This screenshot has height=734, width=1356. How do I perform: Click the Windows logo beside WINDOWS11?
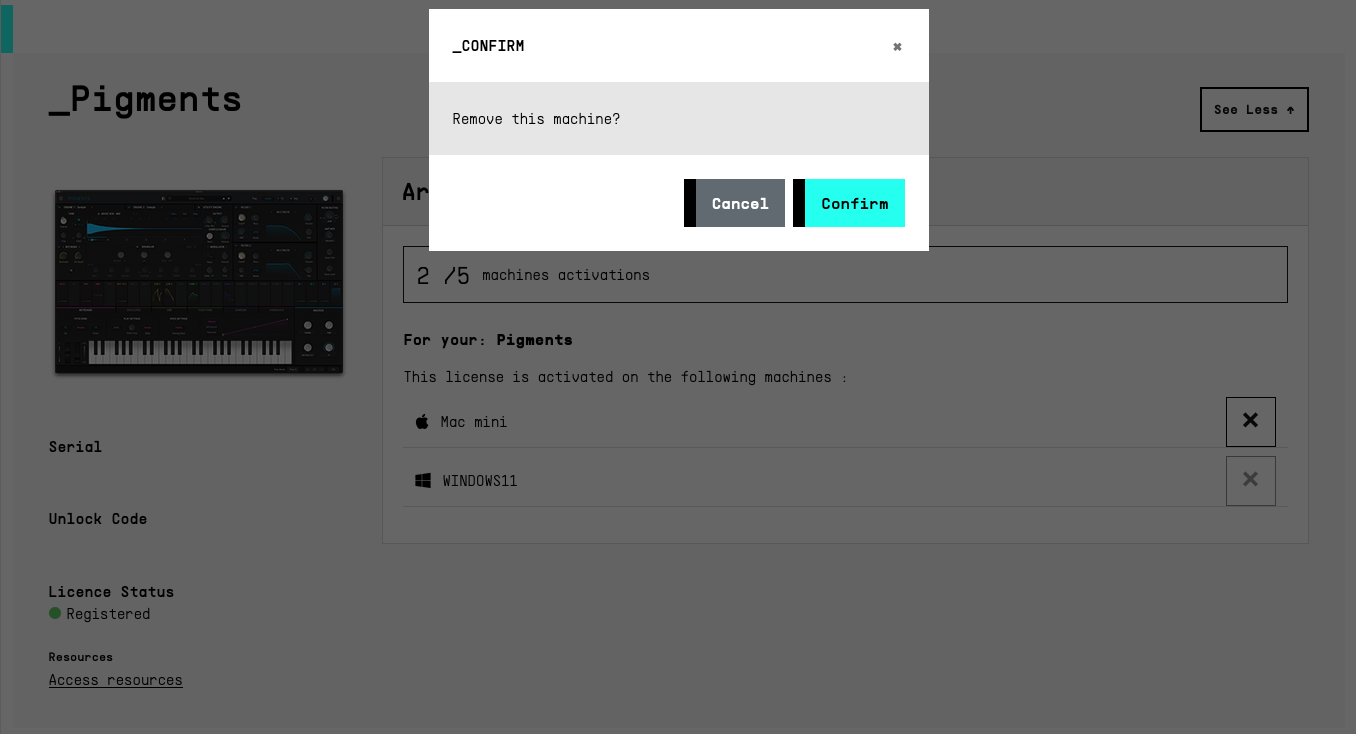[x=423, y=481]
